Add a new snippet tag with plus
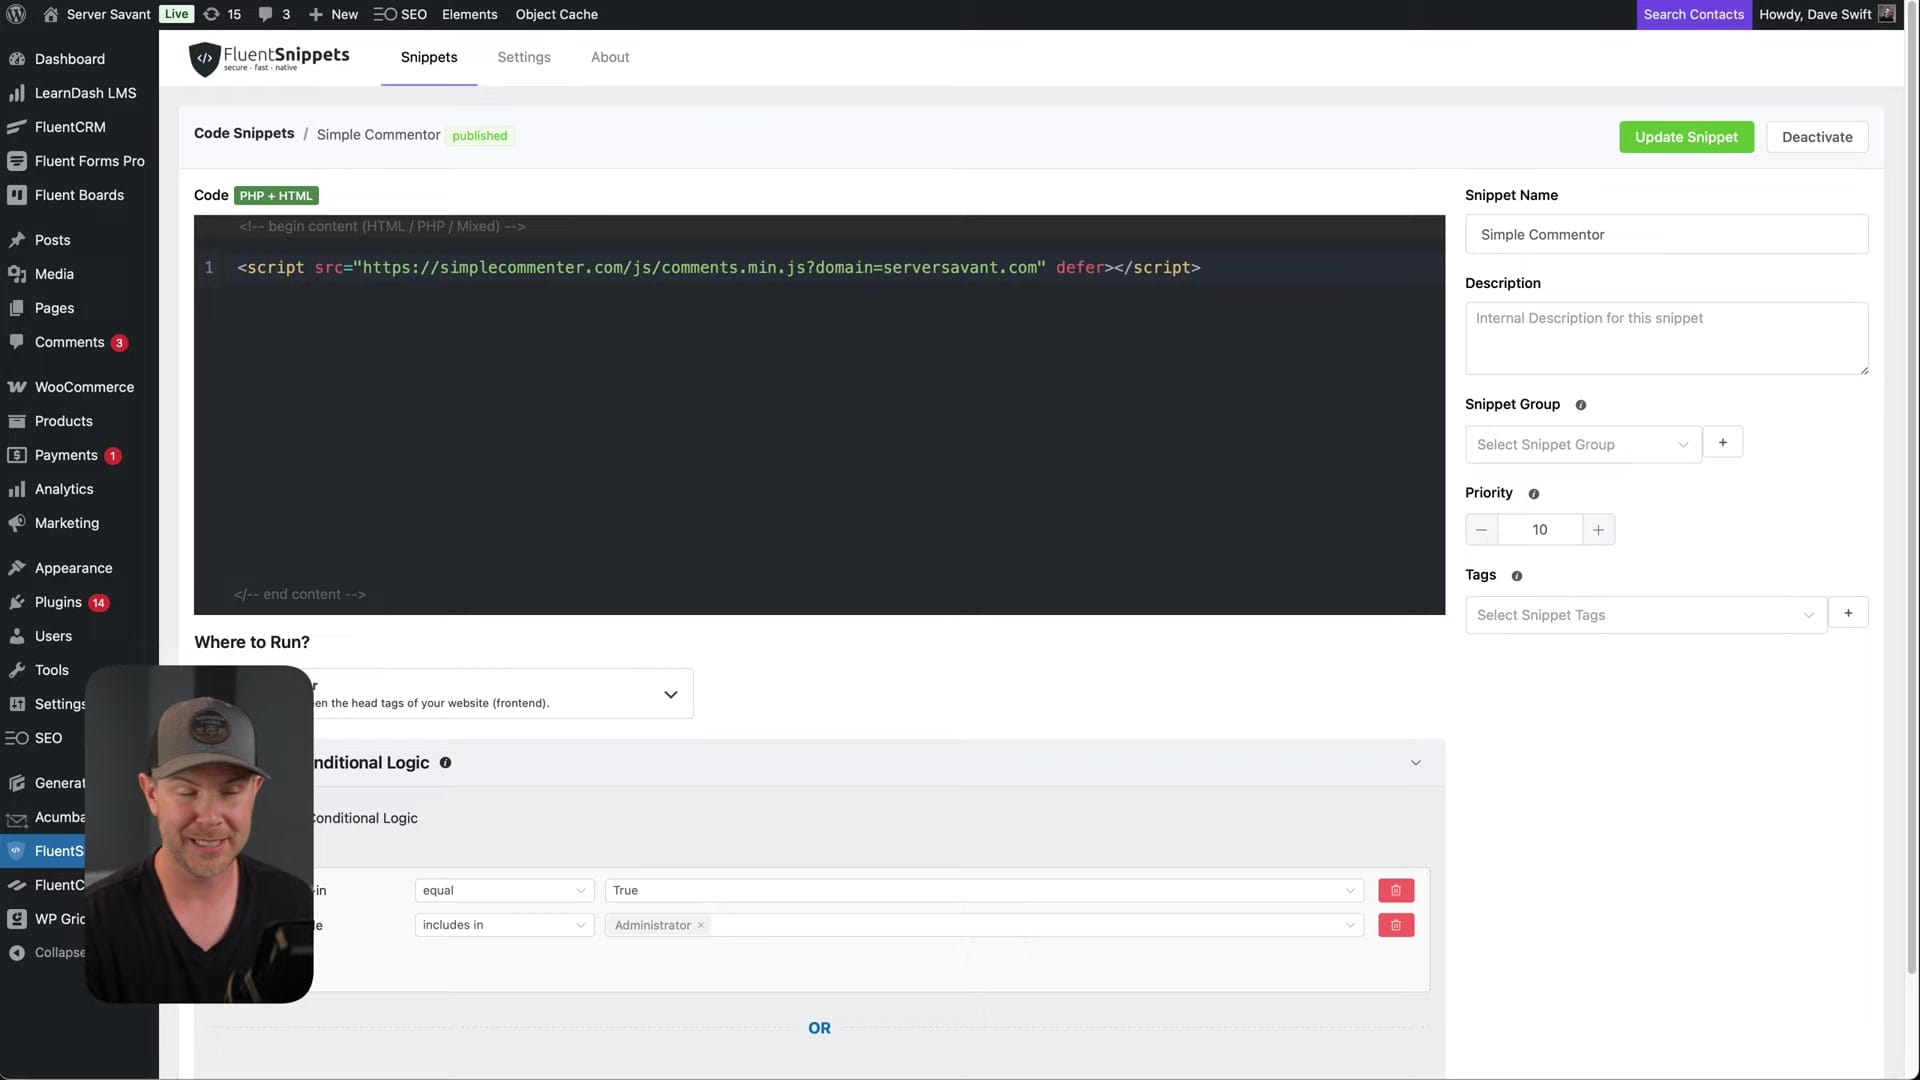Viewport: 1920px width, 1080px height. tap(1848, 613)
